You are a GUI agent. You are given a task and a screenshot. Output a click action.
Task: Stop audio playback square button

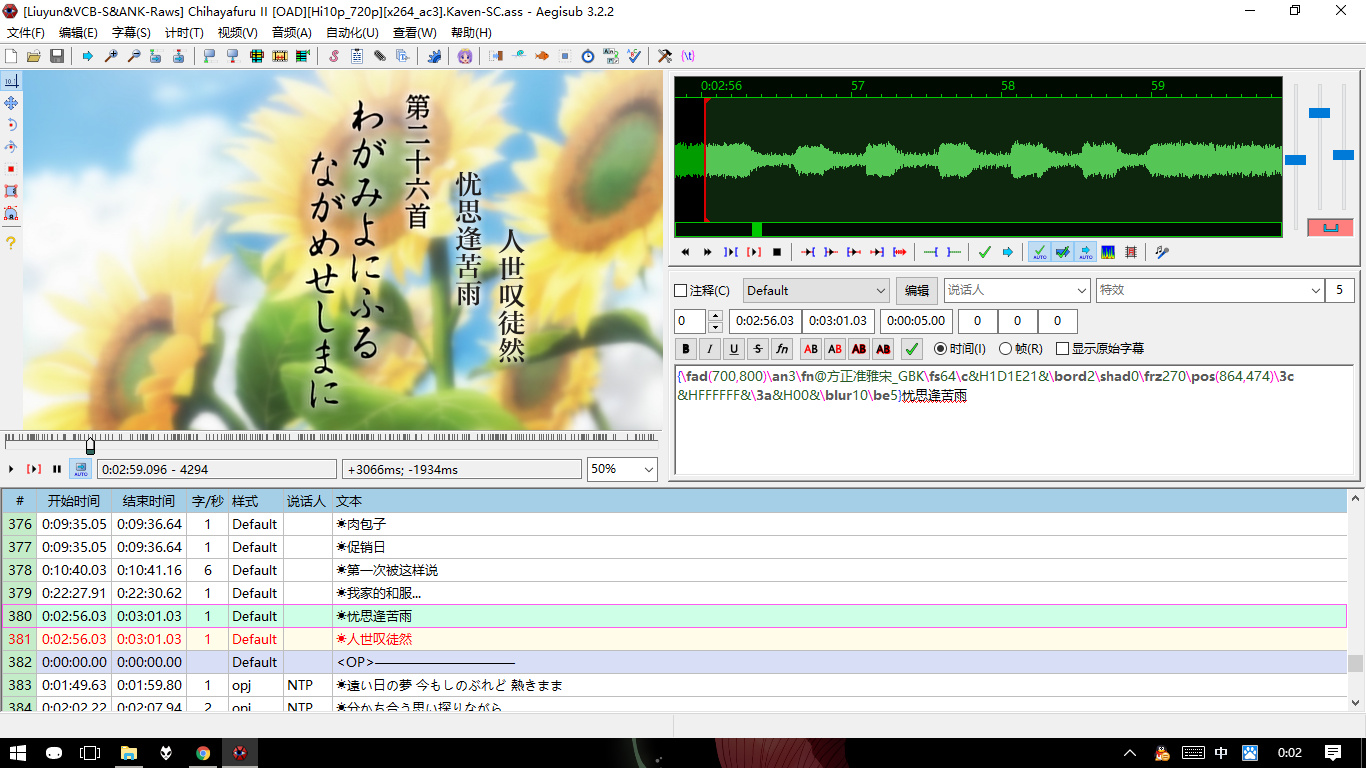coord(777,252)
